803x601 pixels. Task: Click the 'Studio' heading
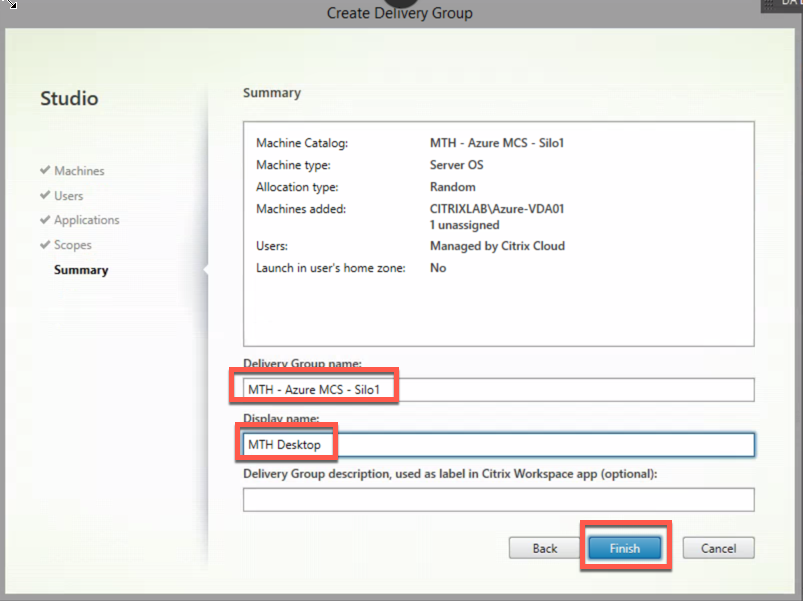pos(69,98)
